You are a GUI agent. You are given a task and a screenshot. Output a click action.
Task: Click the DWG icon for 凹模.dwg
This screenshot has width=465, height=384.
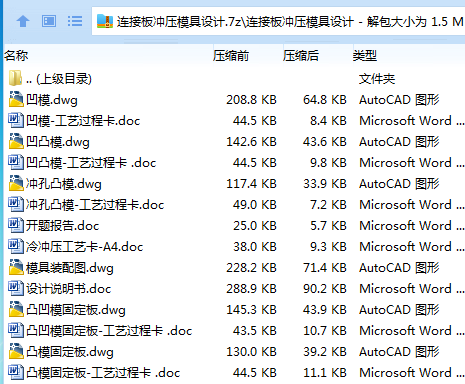click(16, 99)
